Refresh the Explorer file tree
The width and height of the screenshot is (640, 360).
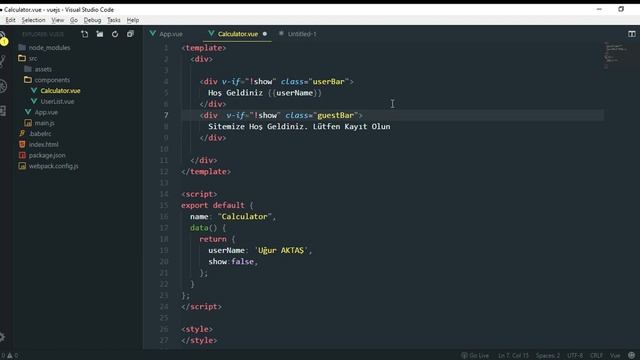[115, 34]
